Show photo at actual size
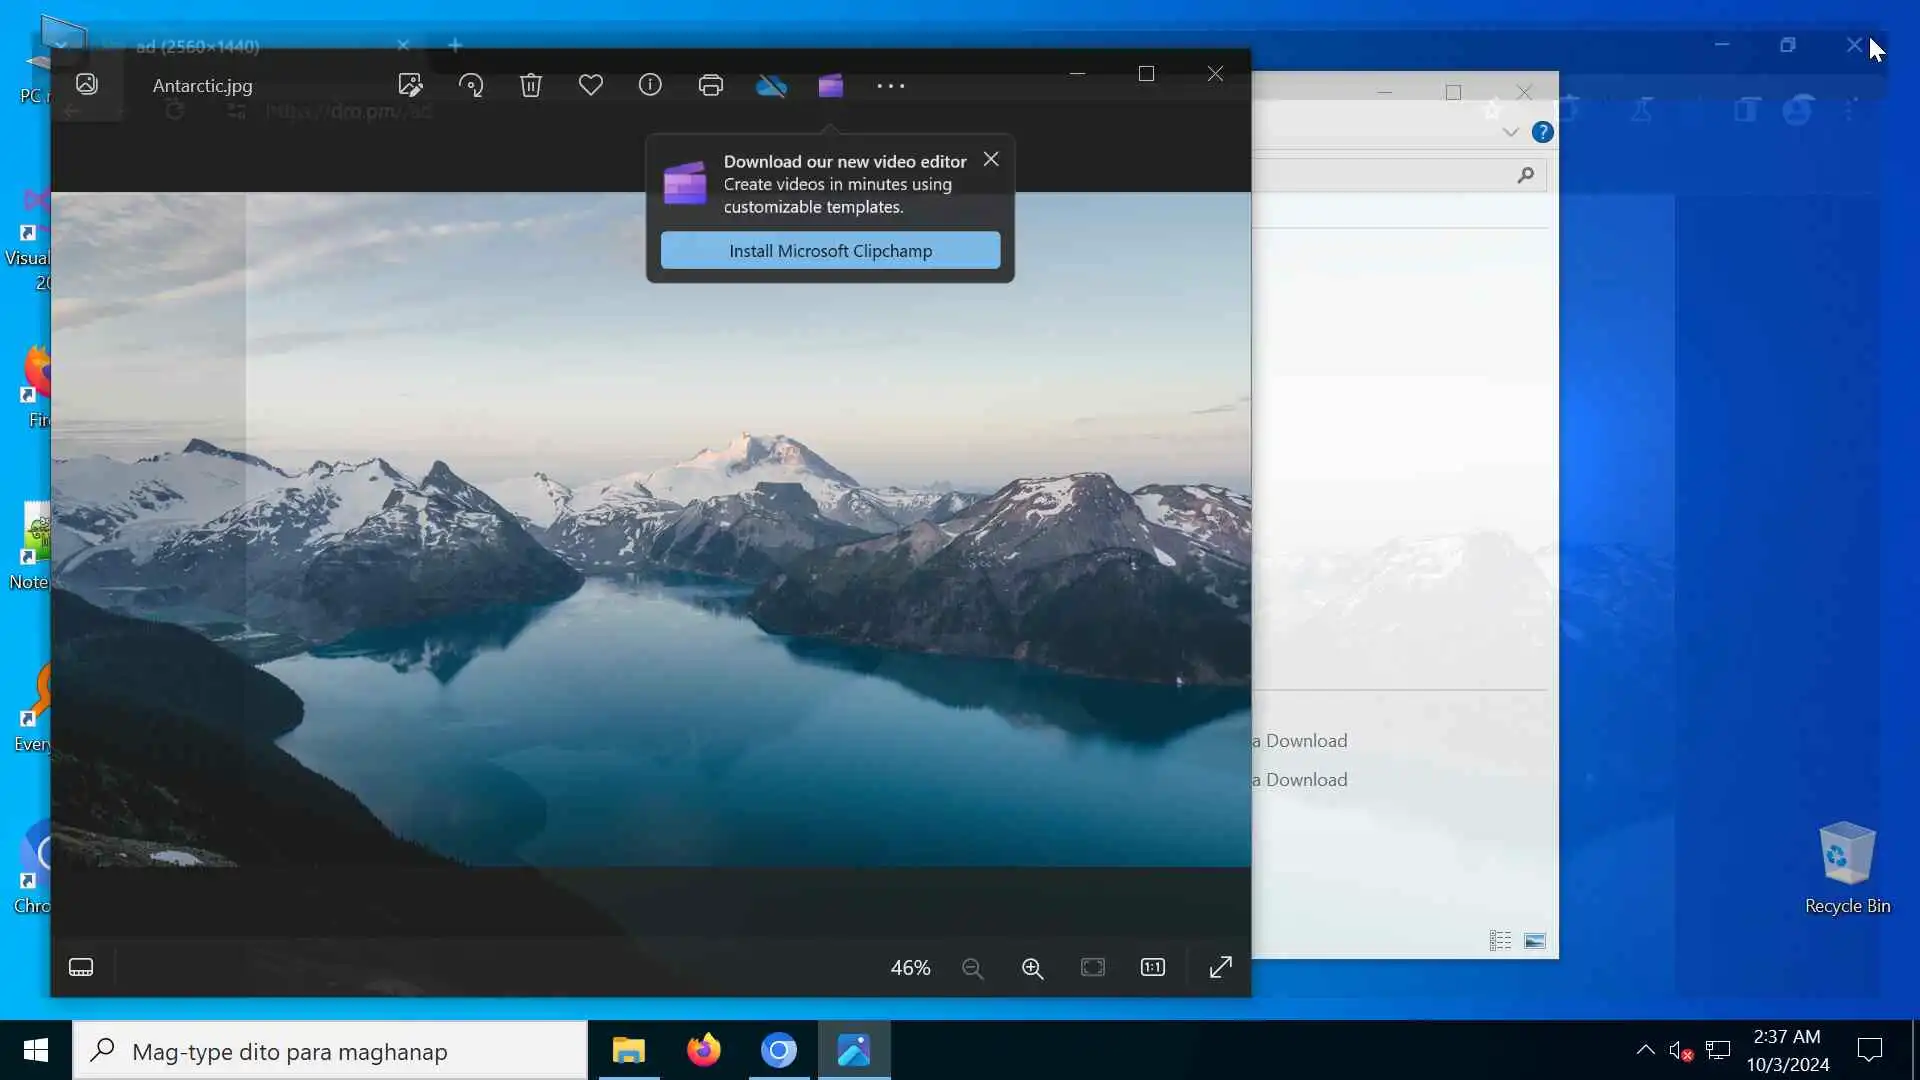Viewport: 1920px width, 1080px height. coord(1153,967)
